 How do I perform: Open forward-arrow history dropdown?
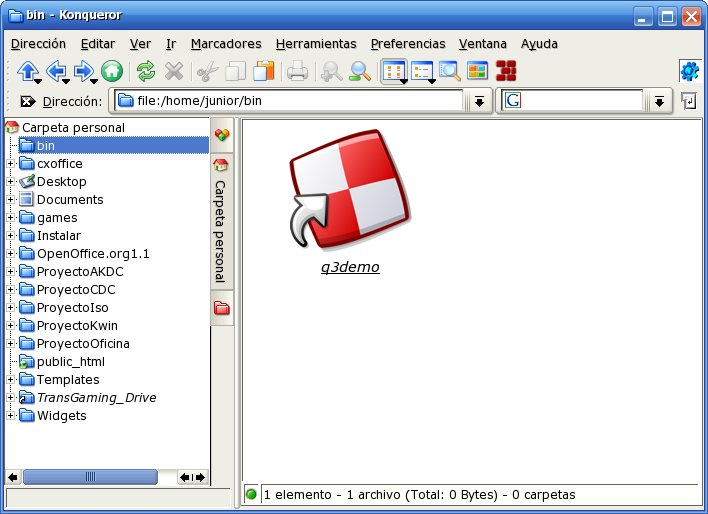click(x=94, y=81)
